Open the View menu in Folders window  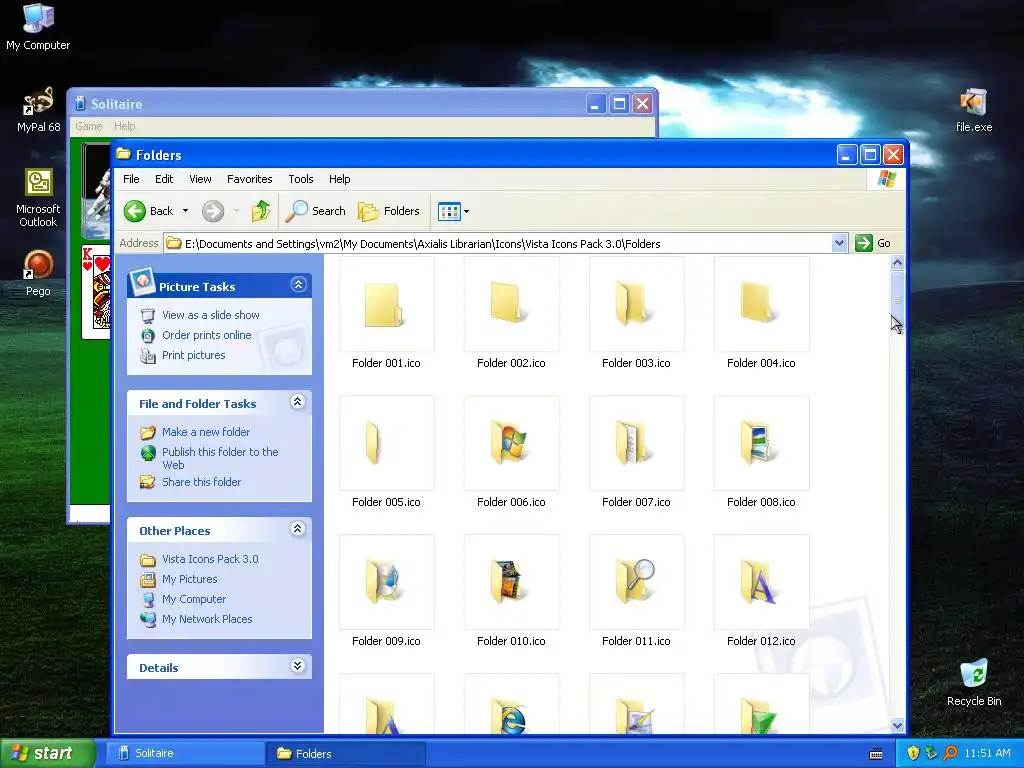click(x=200, y=179)
